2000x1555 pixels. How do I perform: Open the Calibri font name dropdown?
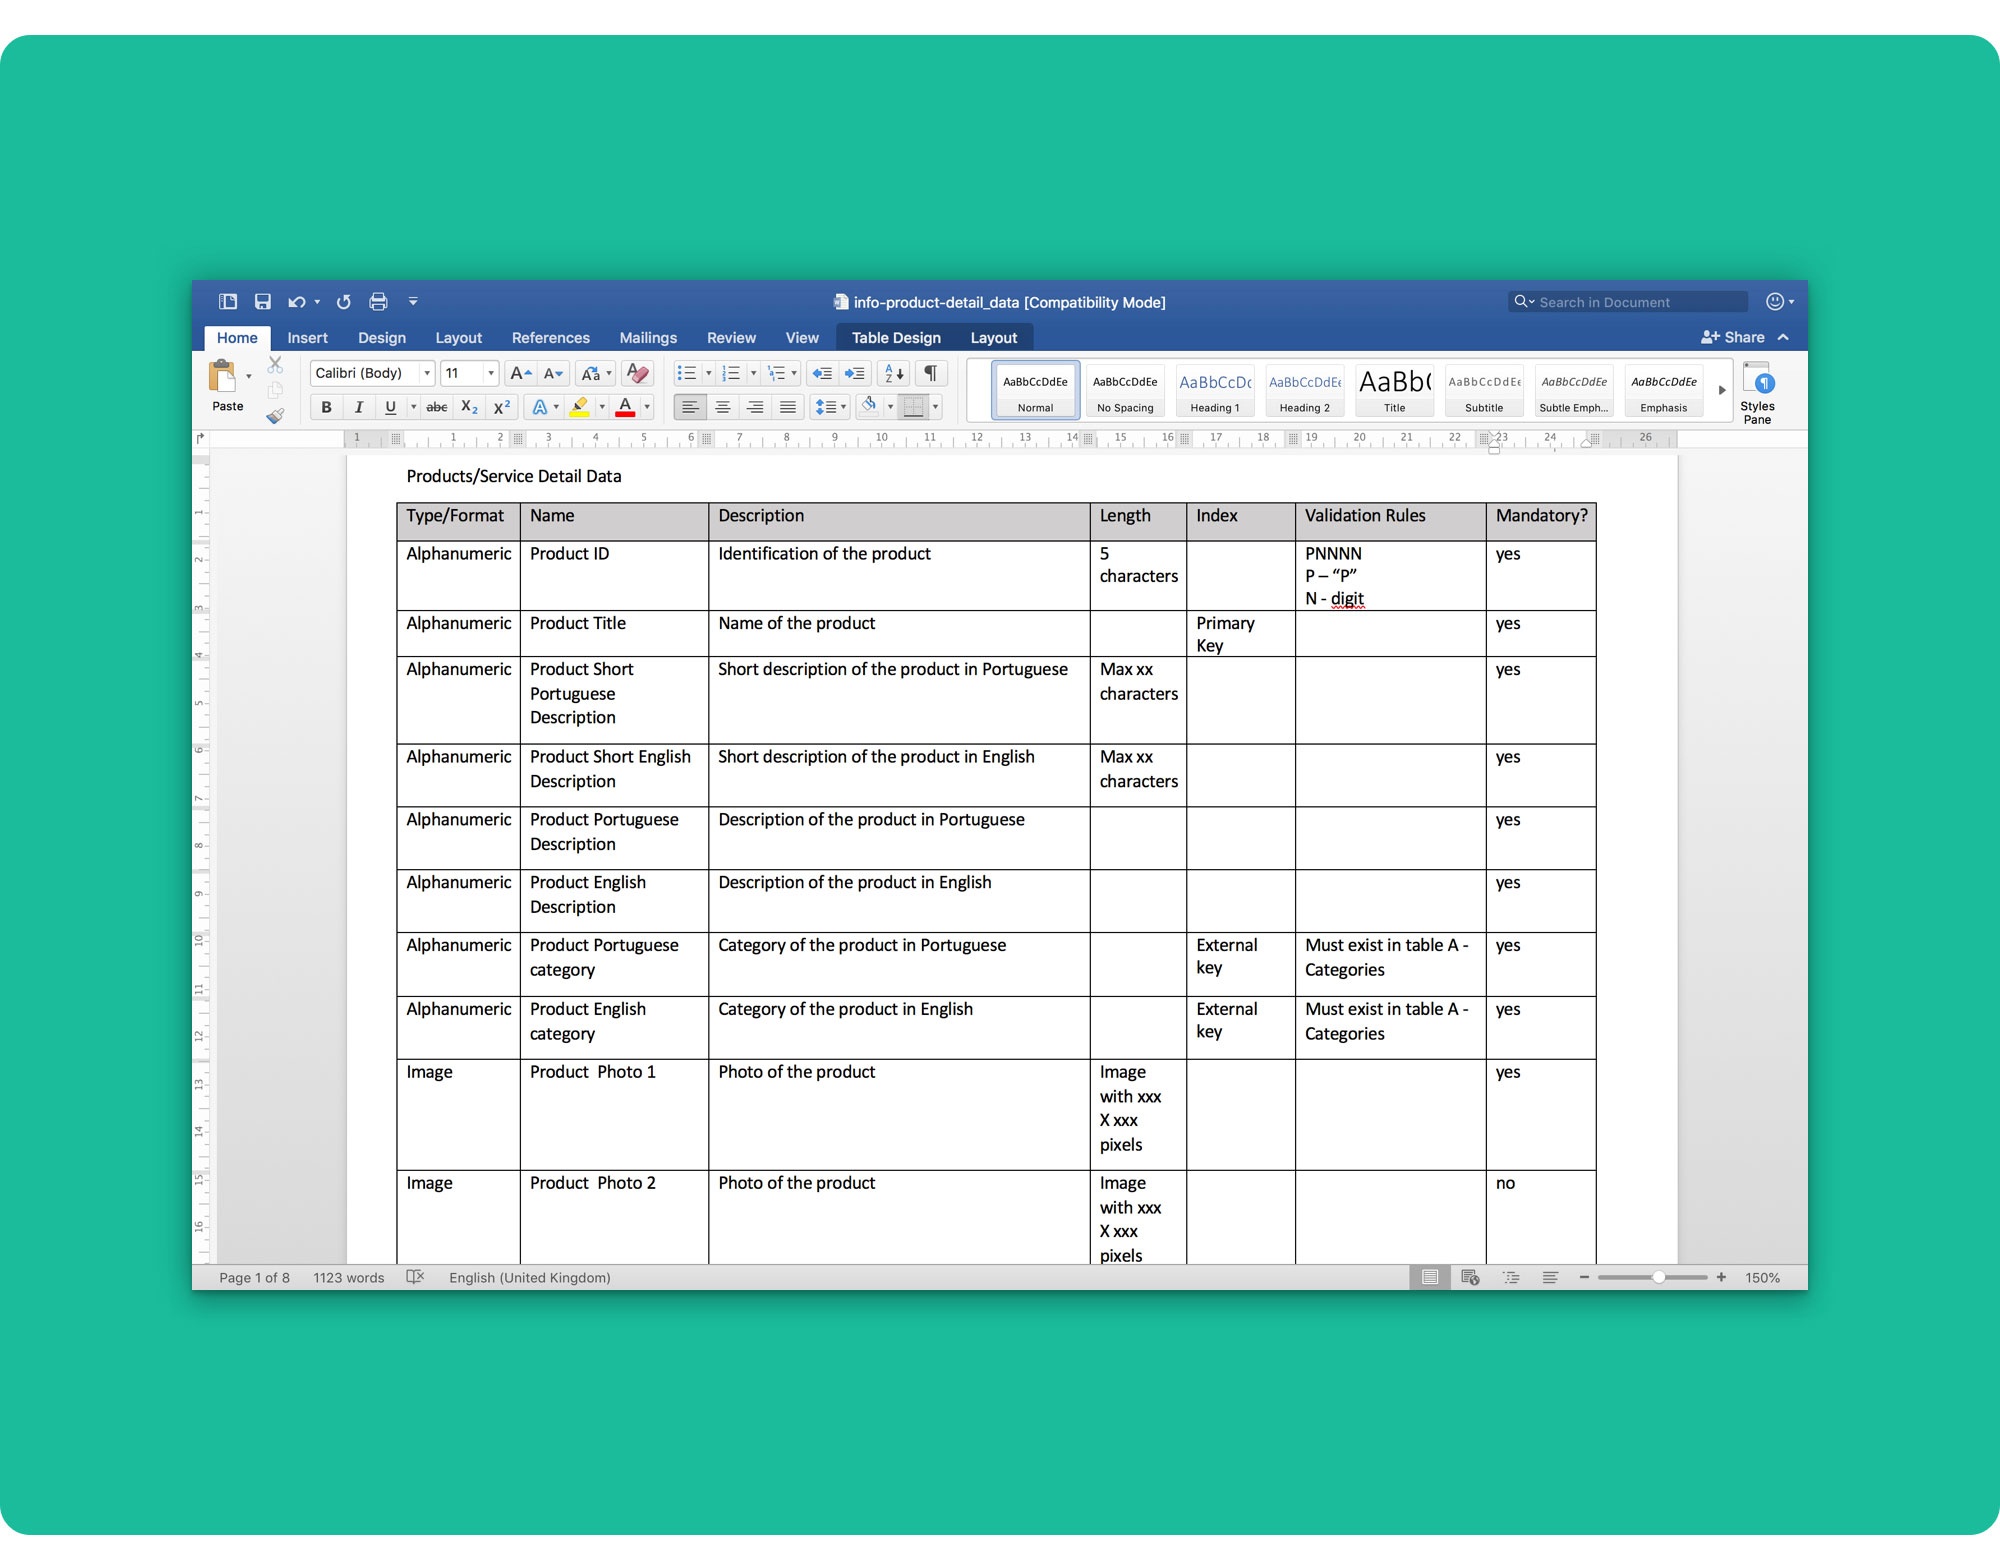click(x=427, y=373)
